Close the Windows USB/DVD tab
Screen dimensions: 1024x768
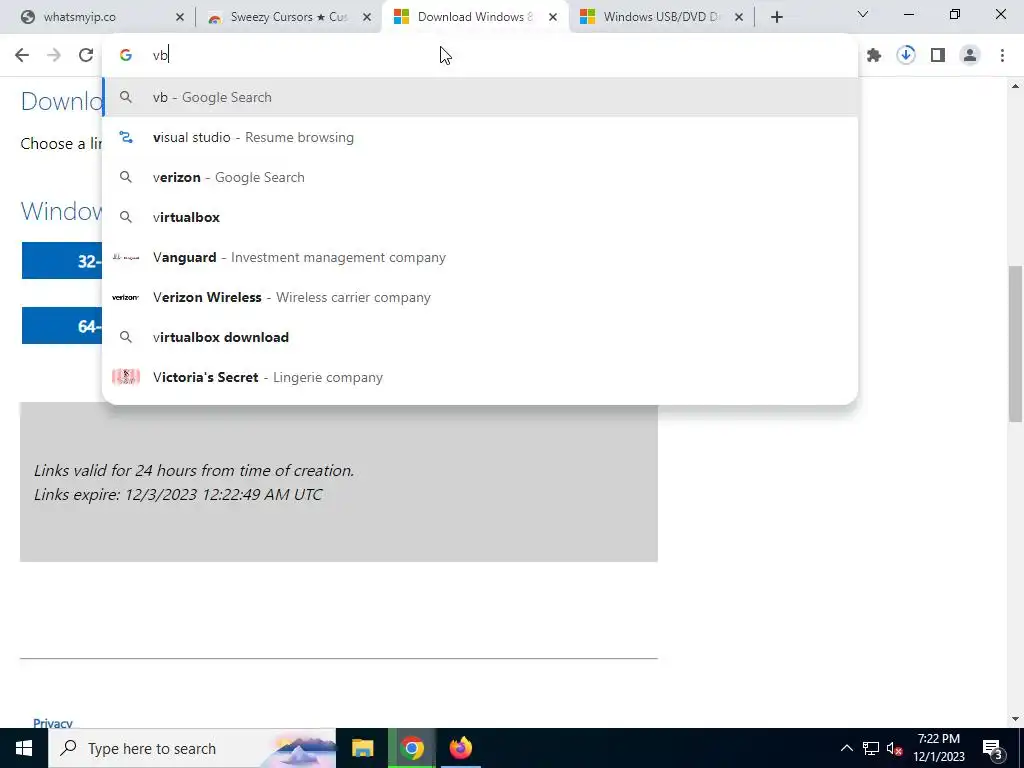click(739, 18)
